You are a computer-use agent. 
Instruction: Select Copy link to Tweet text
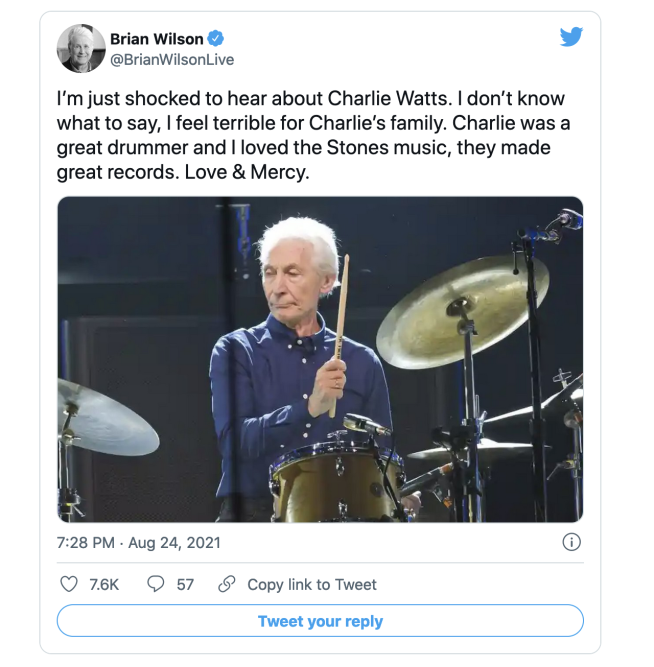pos(312,584)
